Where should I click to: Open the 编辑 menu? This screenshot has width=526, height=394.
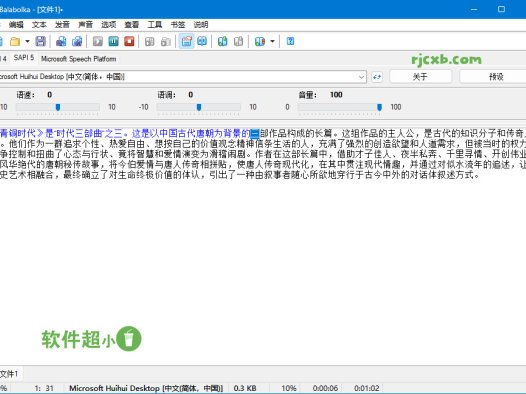coord(16,24)
